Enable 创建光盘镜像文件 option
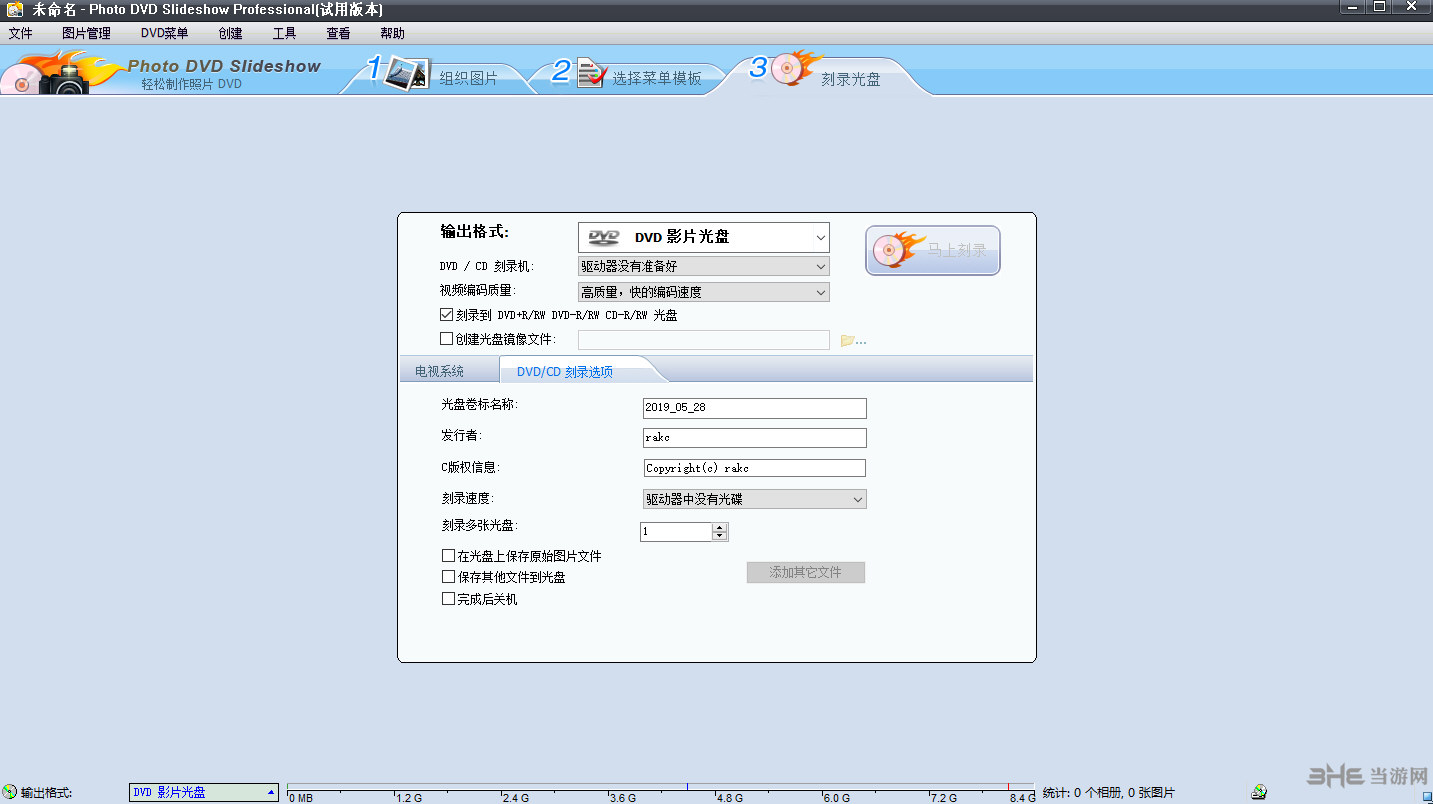Viewport: 1433px width, 804px height. tap(445, 338)
